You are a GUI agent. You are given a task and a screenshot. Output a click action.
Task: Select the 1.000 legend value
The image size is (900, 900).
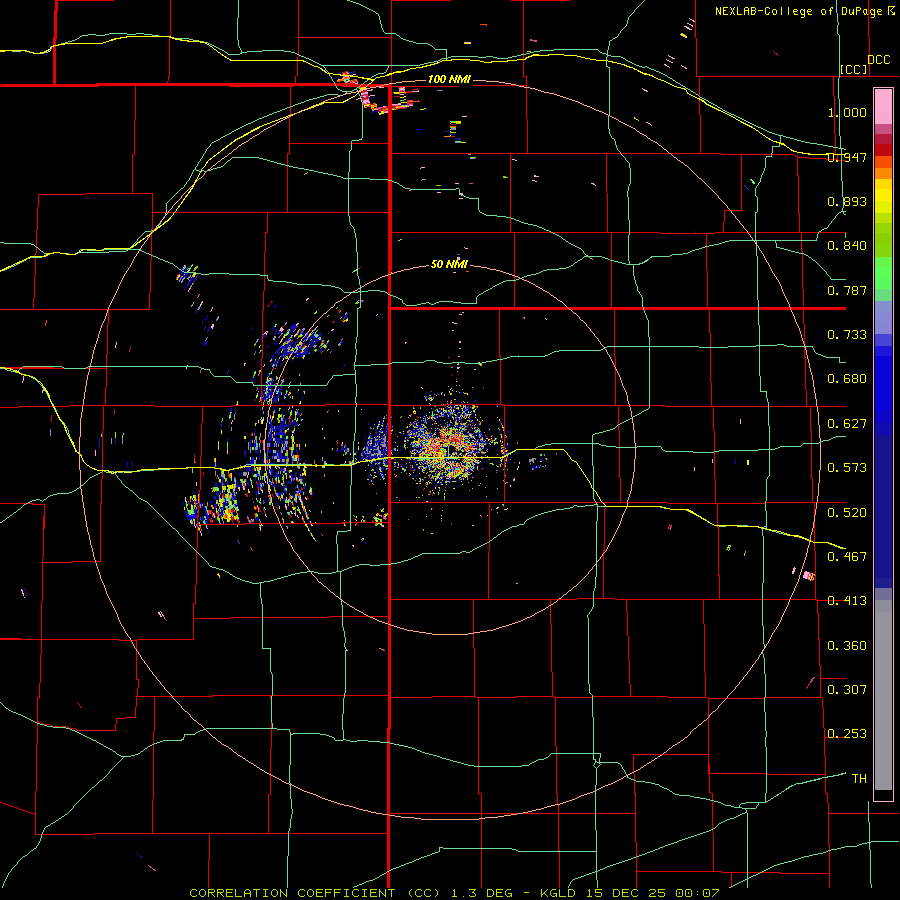tap(847, 112)
